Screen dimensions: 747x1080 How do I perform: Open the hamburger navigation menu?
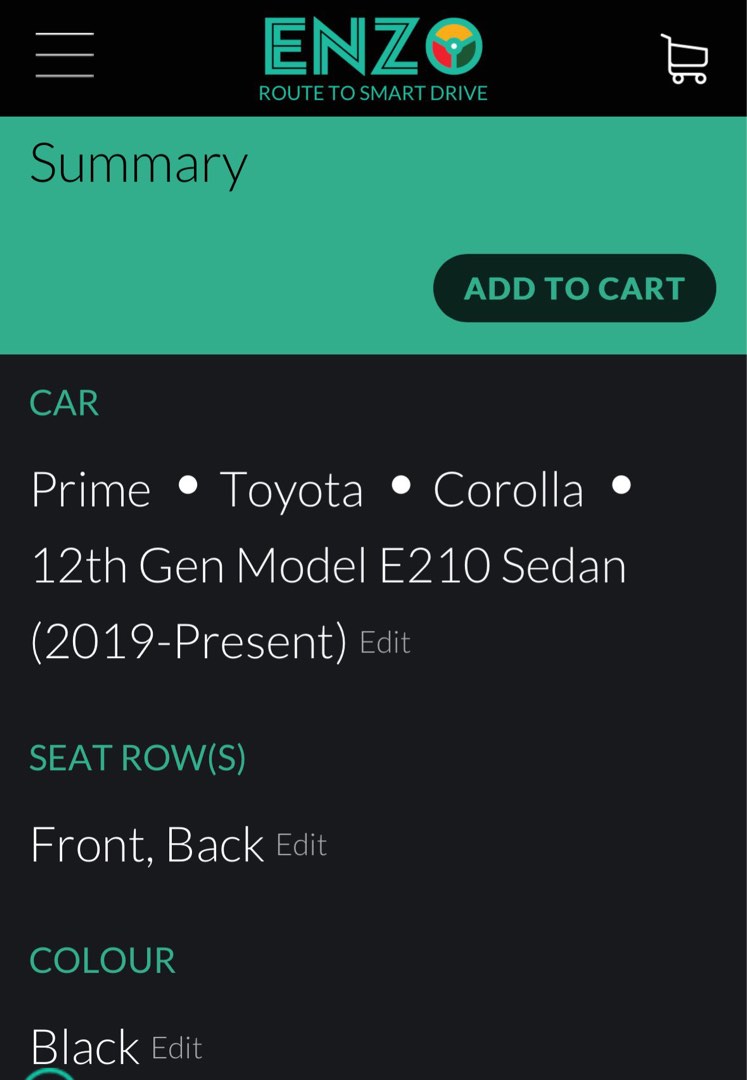pos(65,55)
